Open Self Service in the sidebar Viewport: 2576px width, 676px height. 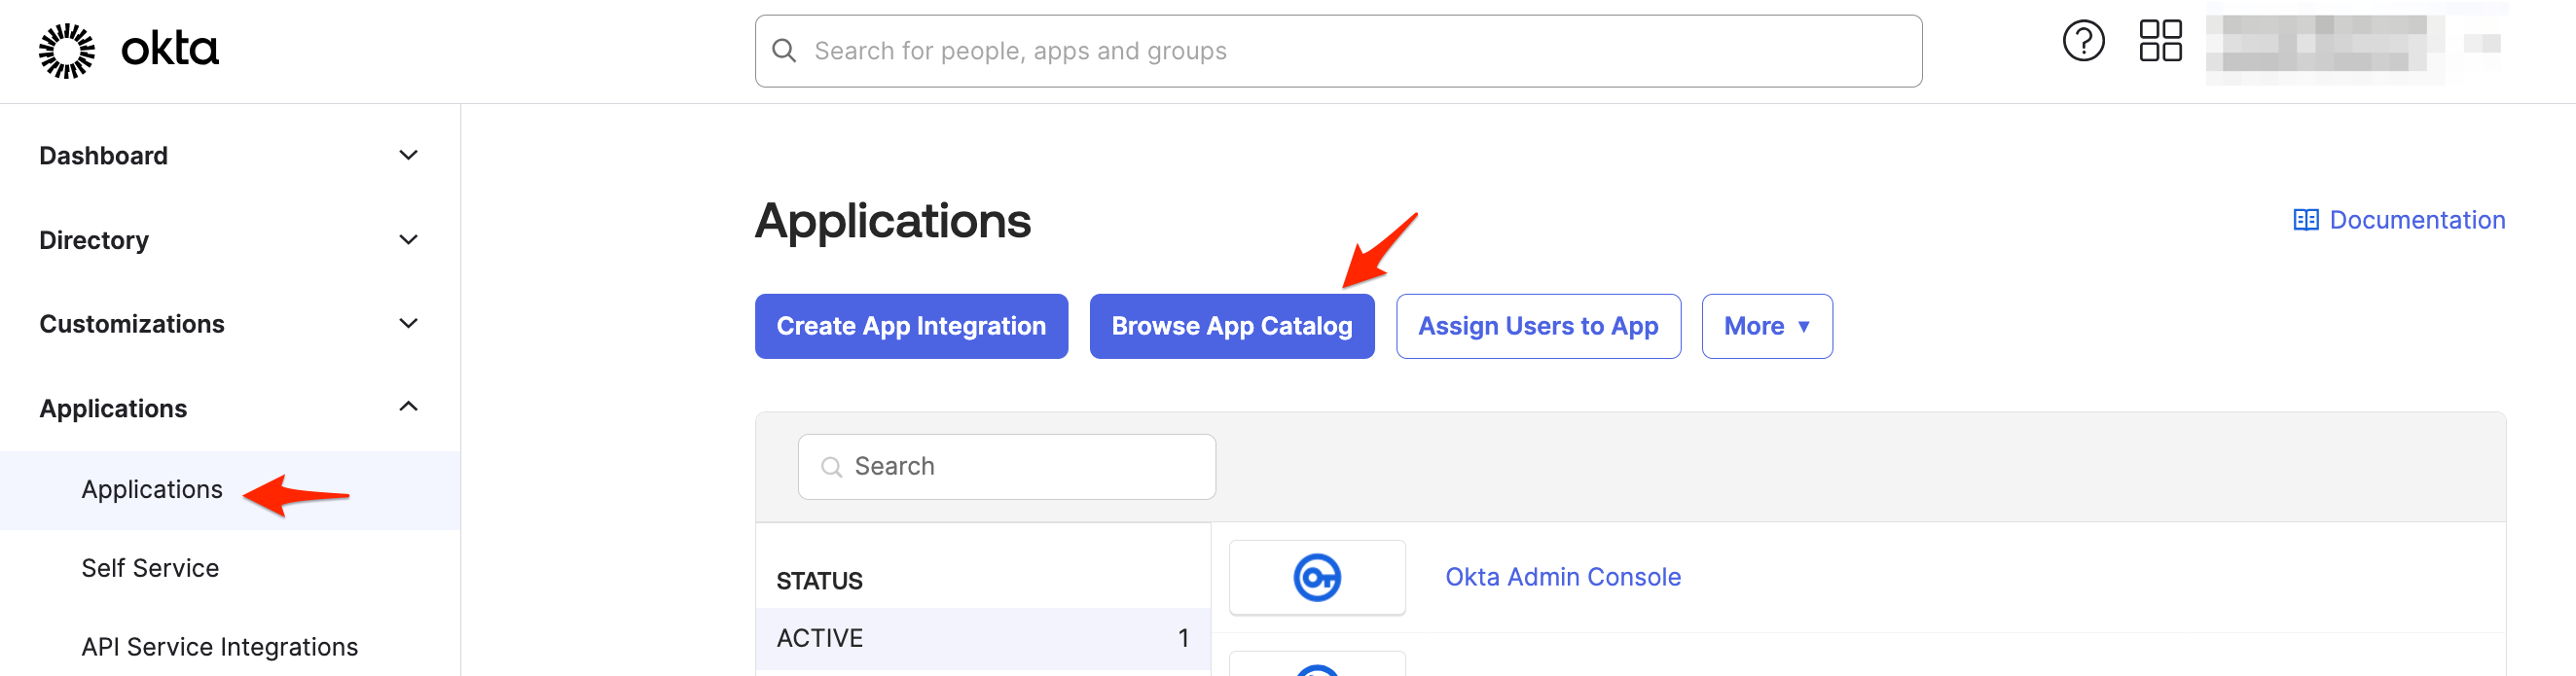[150, 568]
